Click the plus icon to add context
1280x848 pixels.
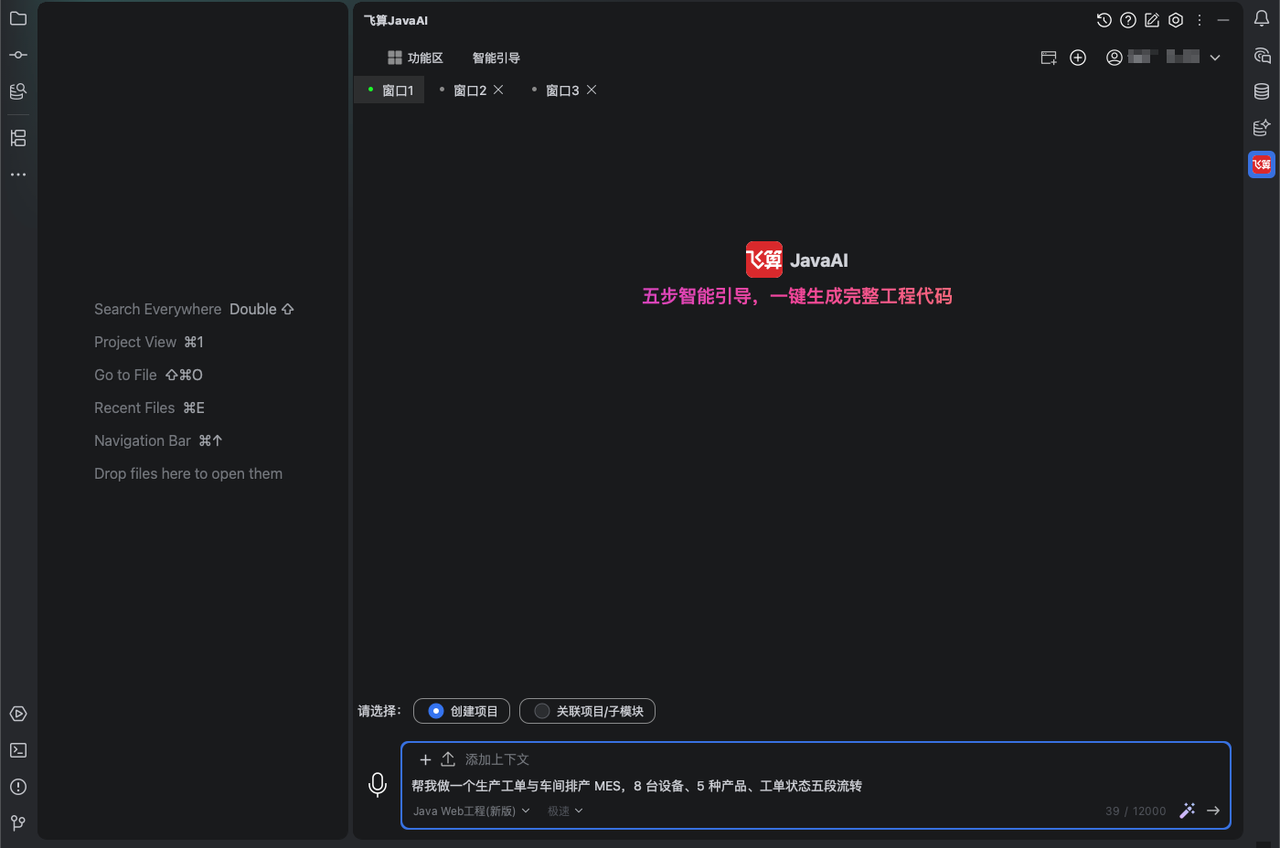coord(425,760)
